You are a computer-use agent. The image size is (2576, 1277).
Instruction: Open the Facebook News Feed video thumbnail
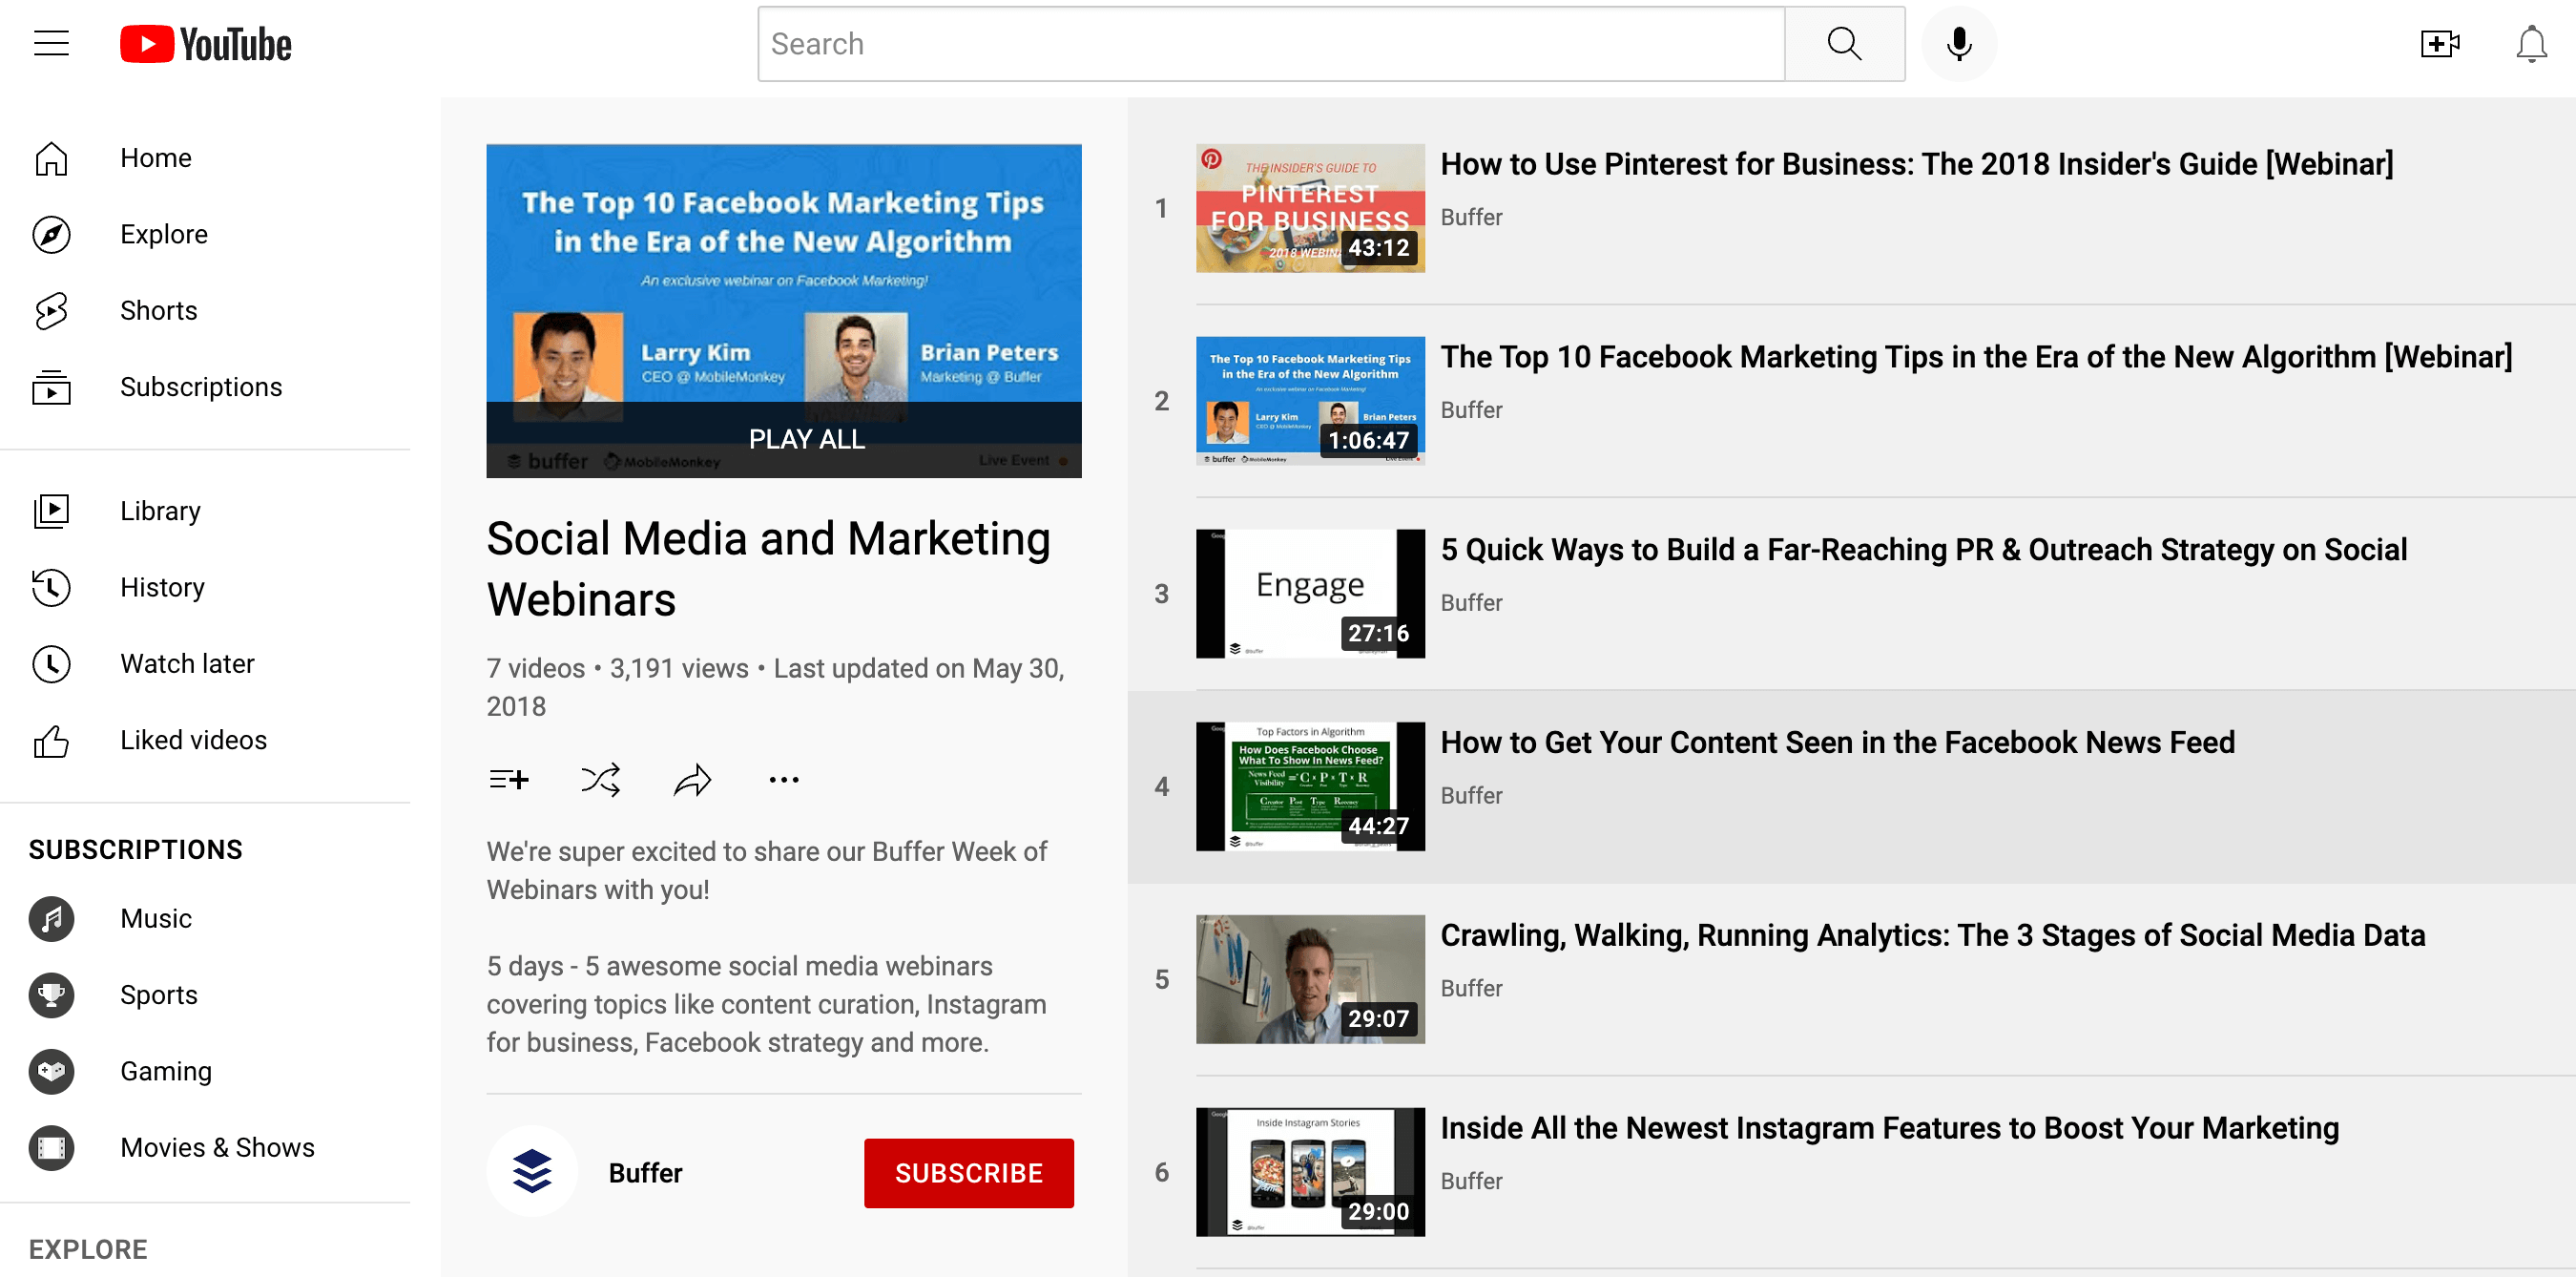point(1310,786)
